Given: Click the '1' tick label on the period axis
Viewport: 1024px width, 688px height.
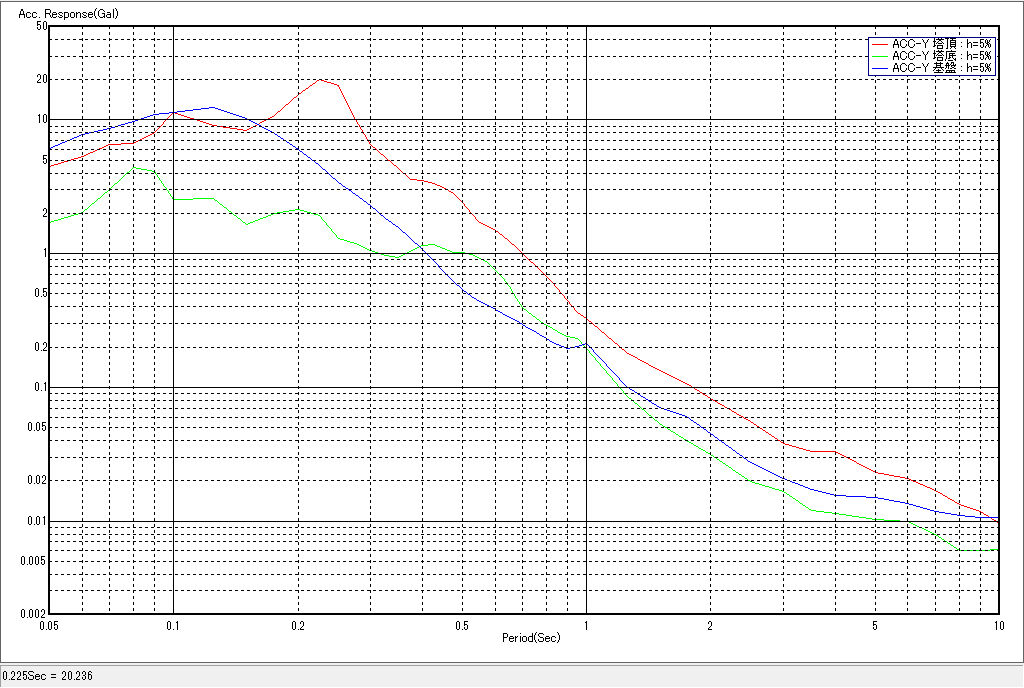Looking at the screenshot, I should 586,624.
